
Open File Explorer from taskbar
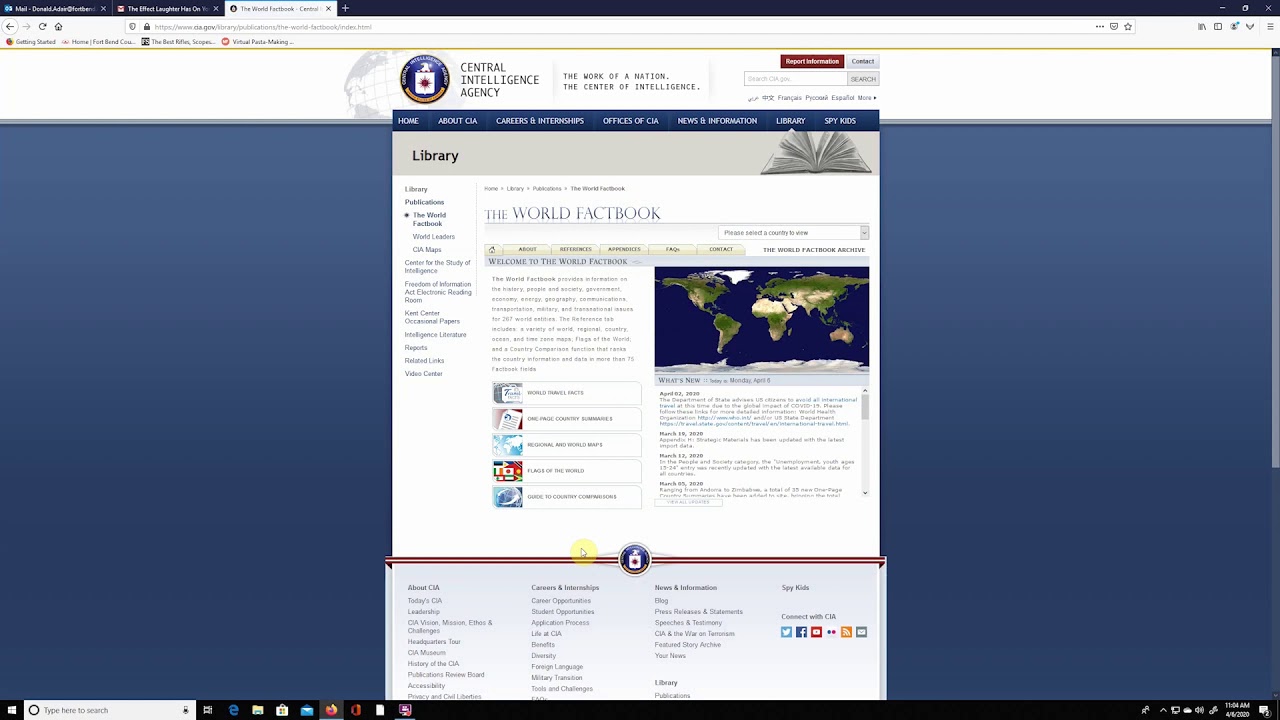pyautogui.click(x=258, y=710)
